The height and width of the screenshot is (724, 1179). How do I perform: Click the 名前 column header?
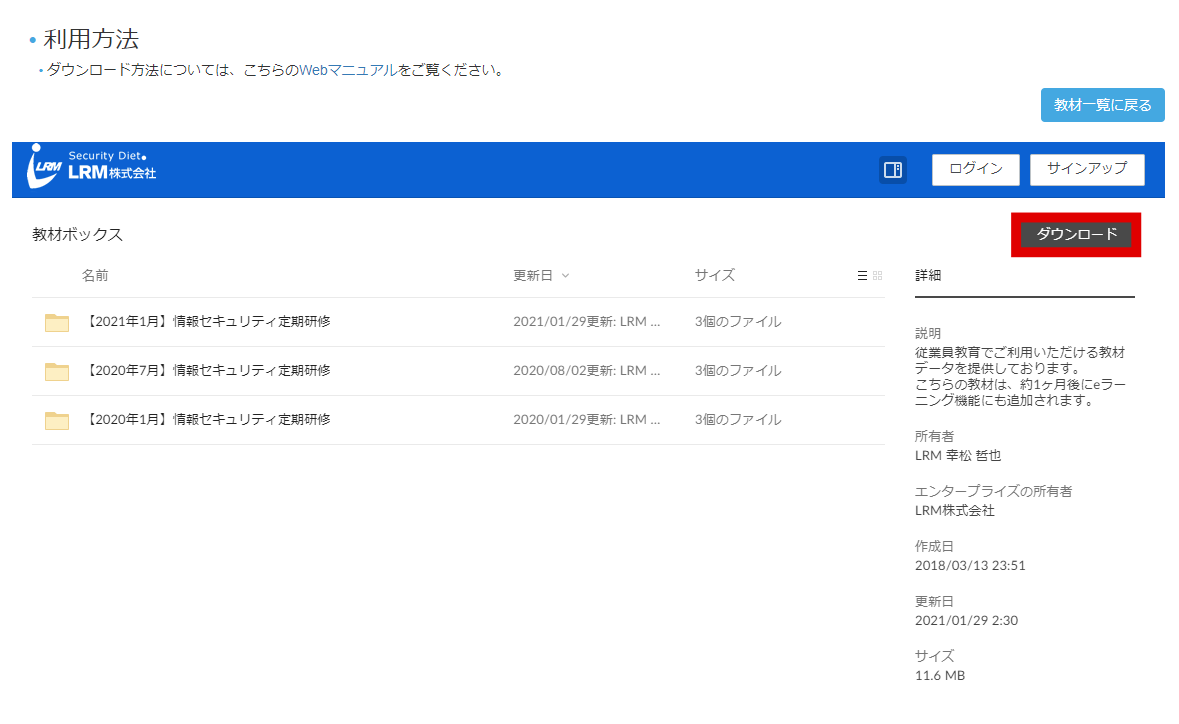95,276
